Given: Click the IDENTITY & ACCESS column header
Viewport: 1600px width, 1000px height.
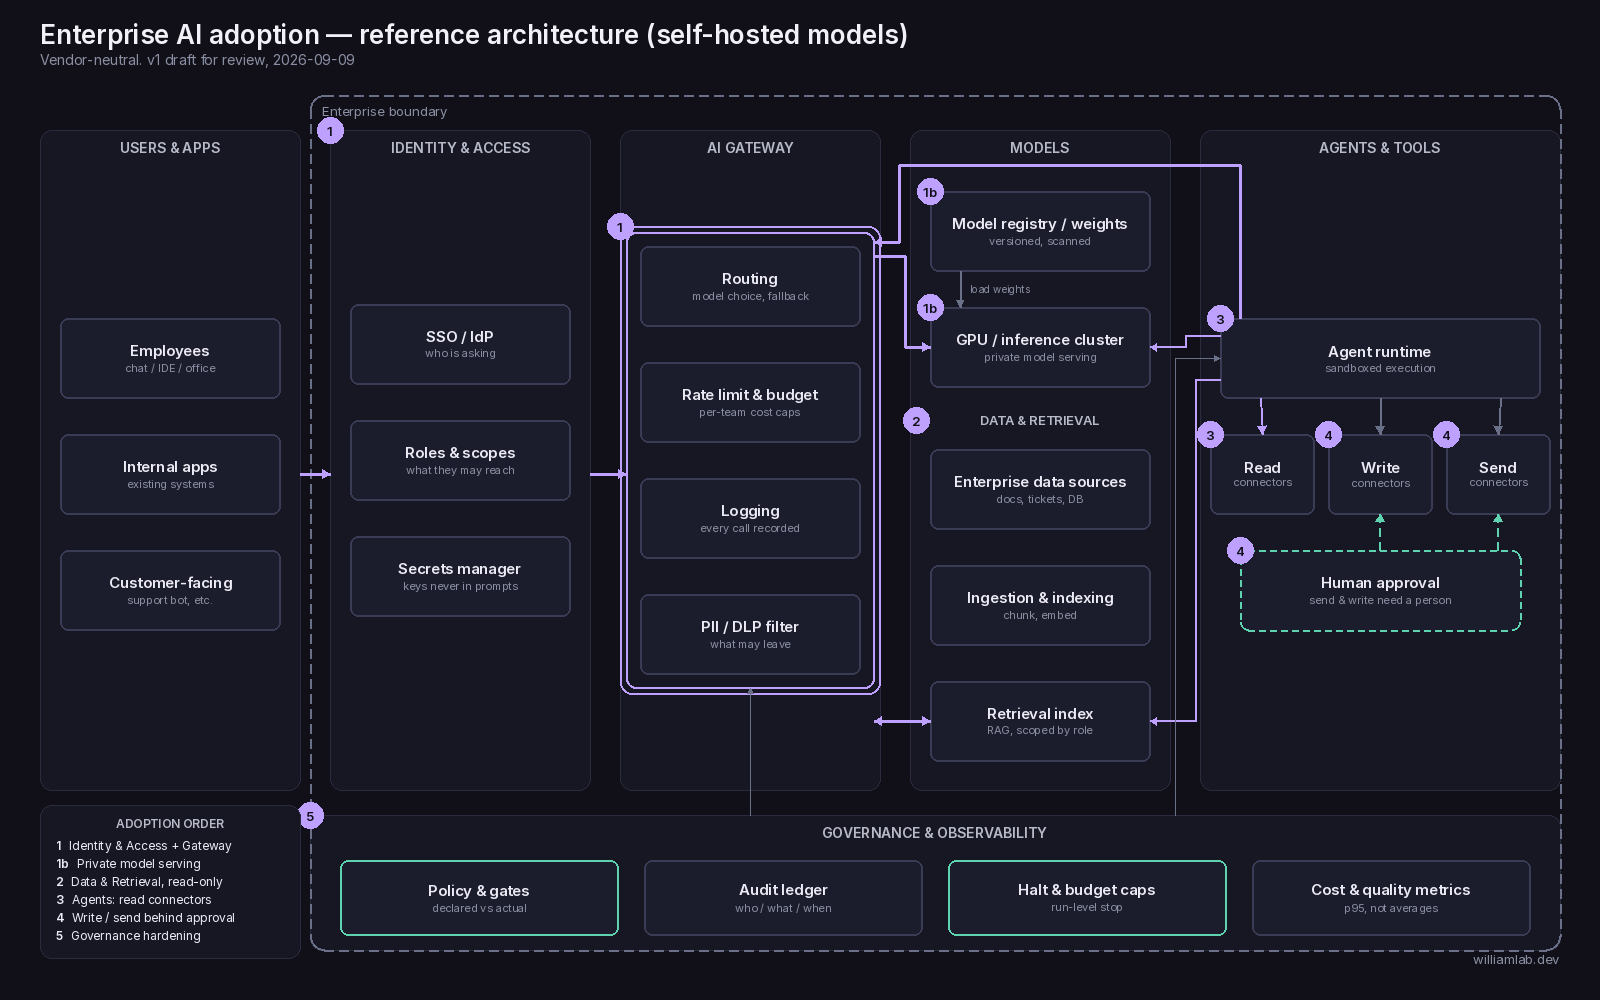Looking at the screenshot, I should coord(460,148).
